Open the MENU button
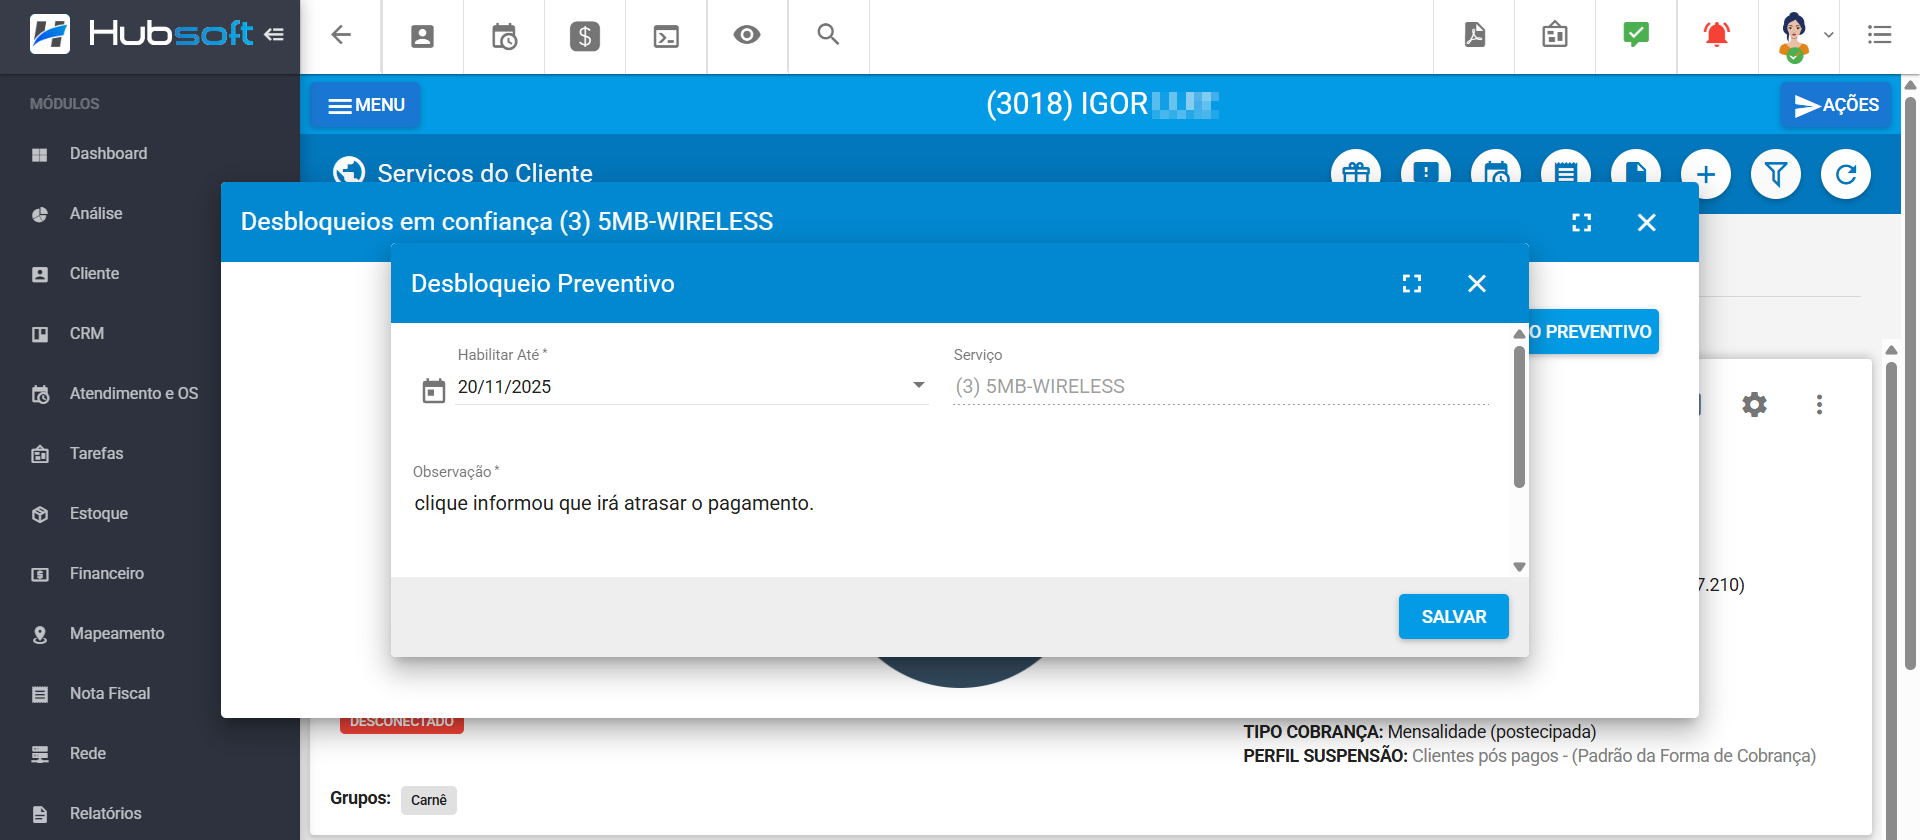 point(365,105)
